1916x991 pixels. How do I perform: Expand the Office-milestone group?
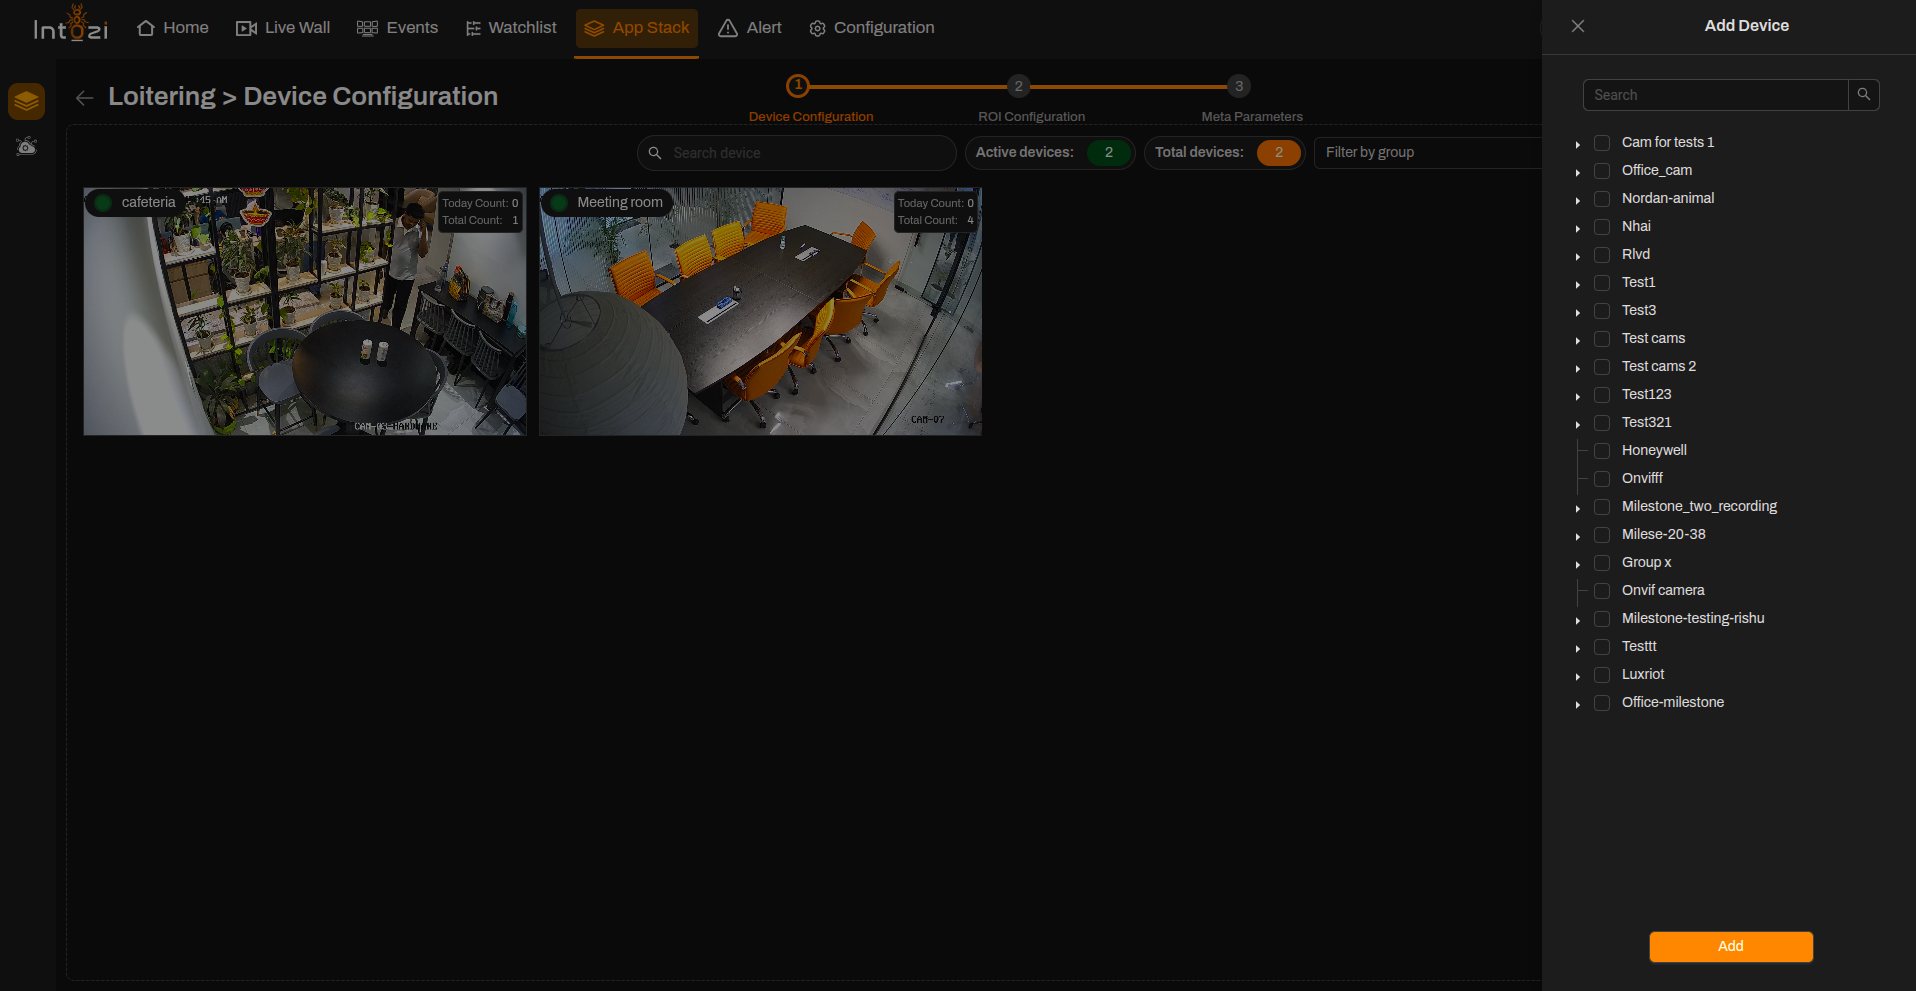tap(1578, 705)
